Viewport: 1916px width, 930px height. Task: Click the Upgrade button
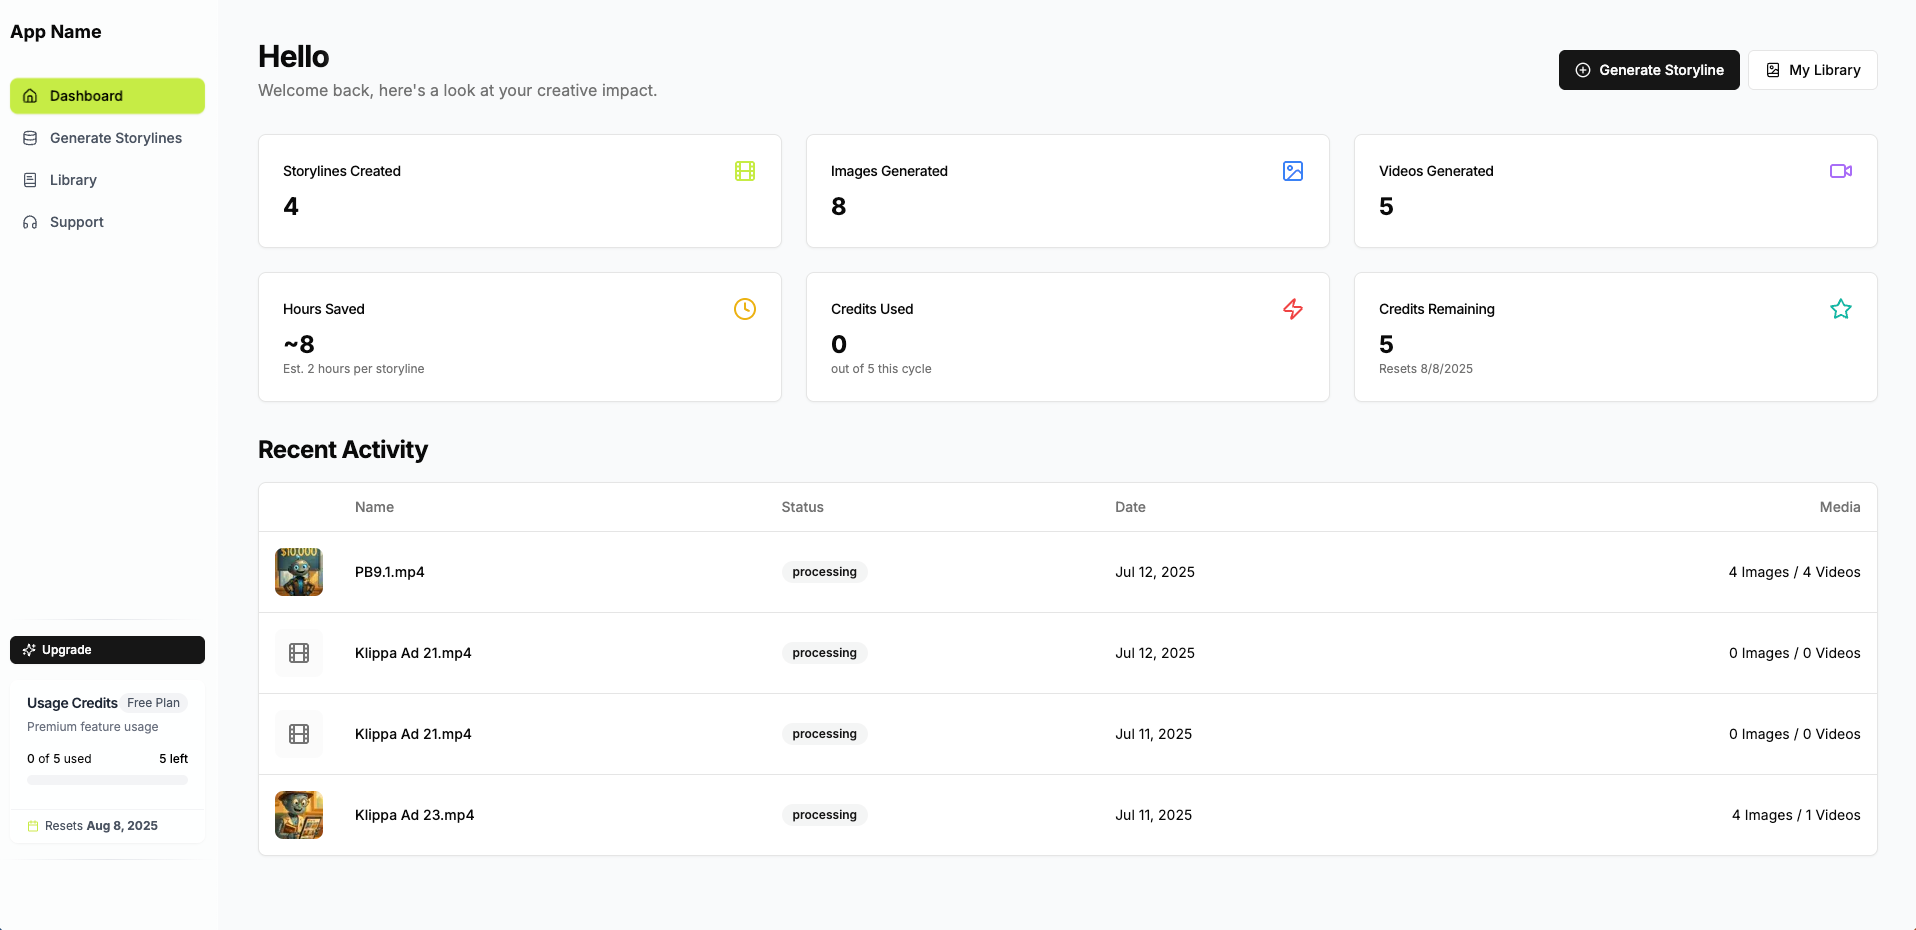coord(107,650)
